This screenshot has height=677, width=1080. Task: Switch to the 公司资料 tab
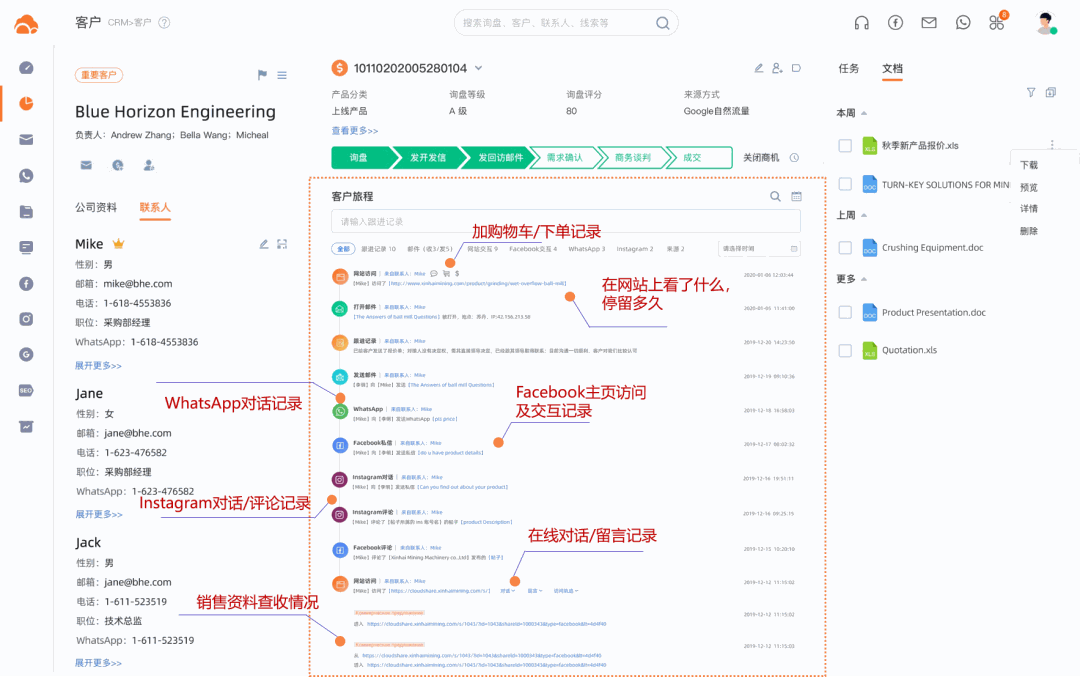96,207
